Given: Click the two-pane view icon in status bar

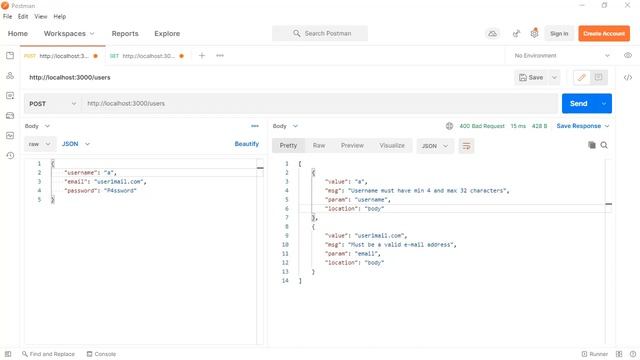Looking at the screenshot, I should pos(619,354).
